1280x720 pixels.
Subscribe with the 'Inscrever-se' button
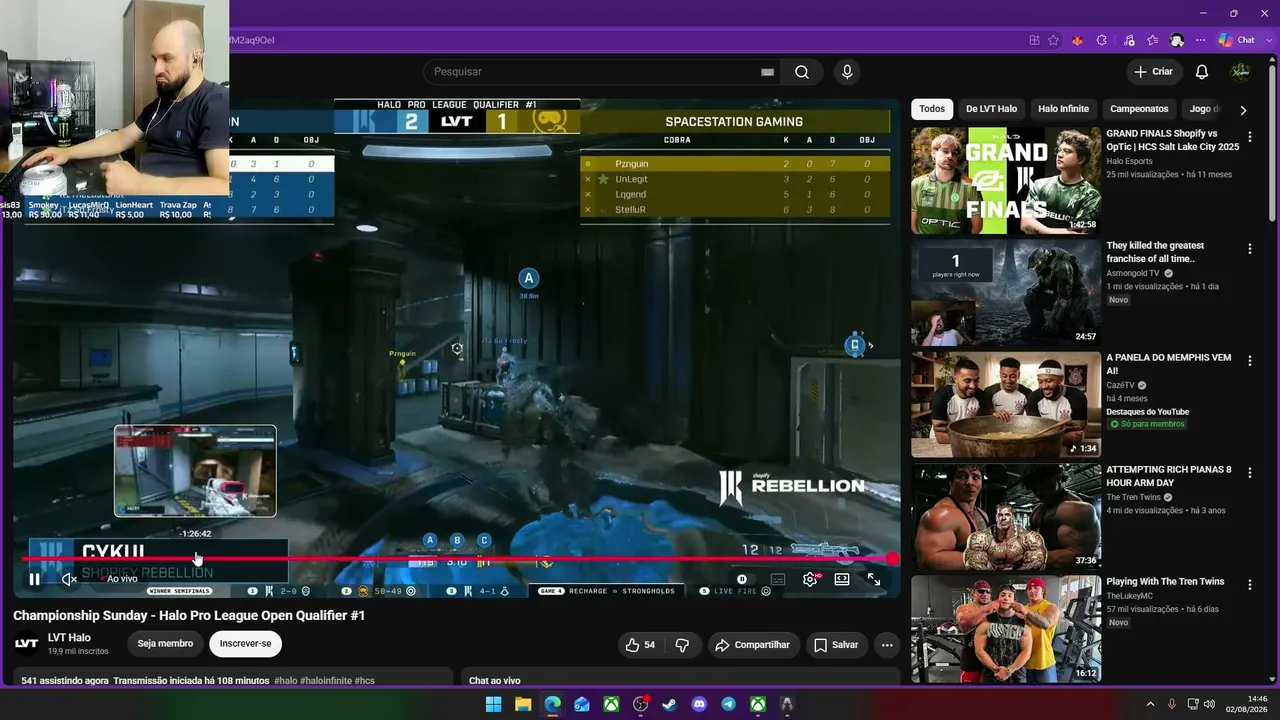[245, 644]
